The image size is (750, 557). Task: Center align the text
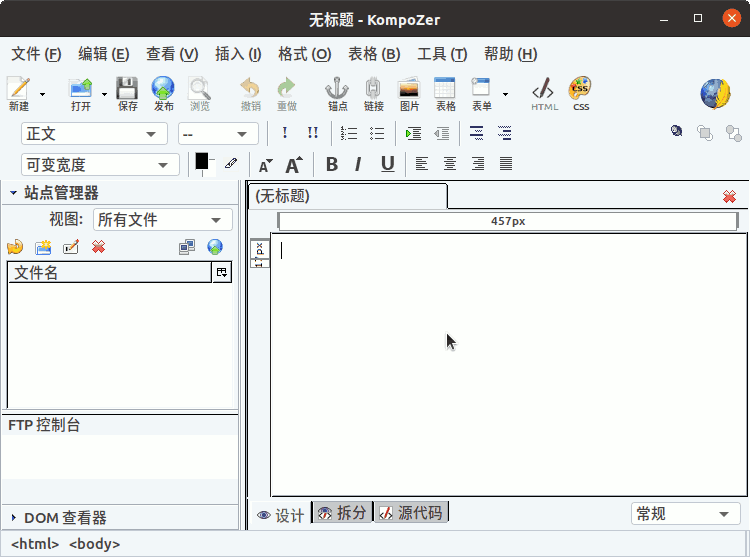tap(450, 164)
